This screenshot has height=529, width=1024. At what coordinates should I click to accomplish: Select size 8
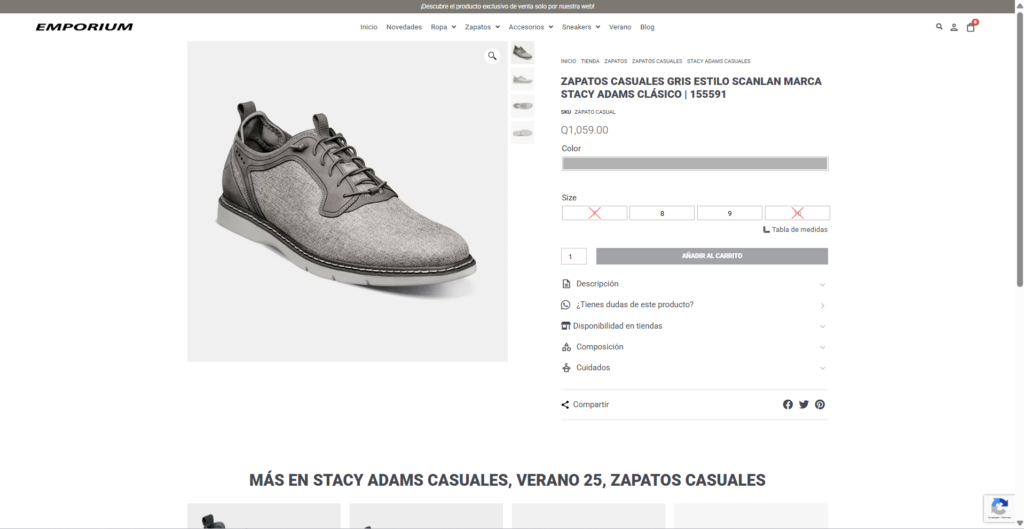point(662,213)
